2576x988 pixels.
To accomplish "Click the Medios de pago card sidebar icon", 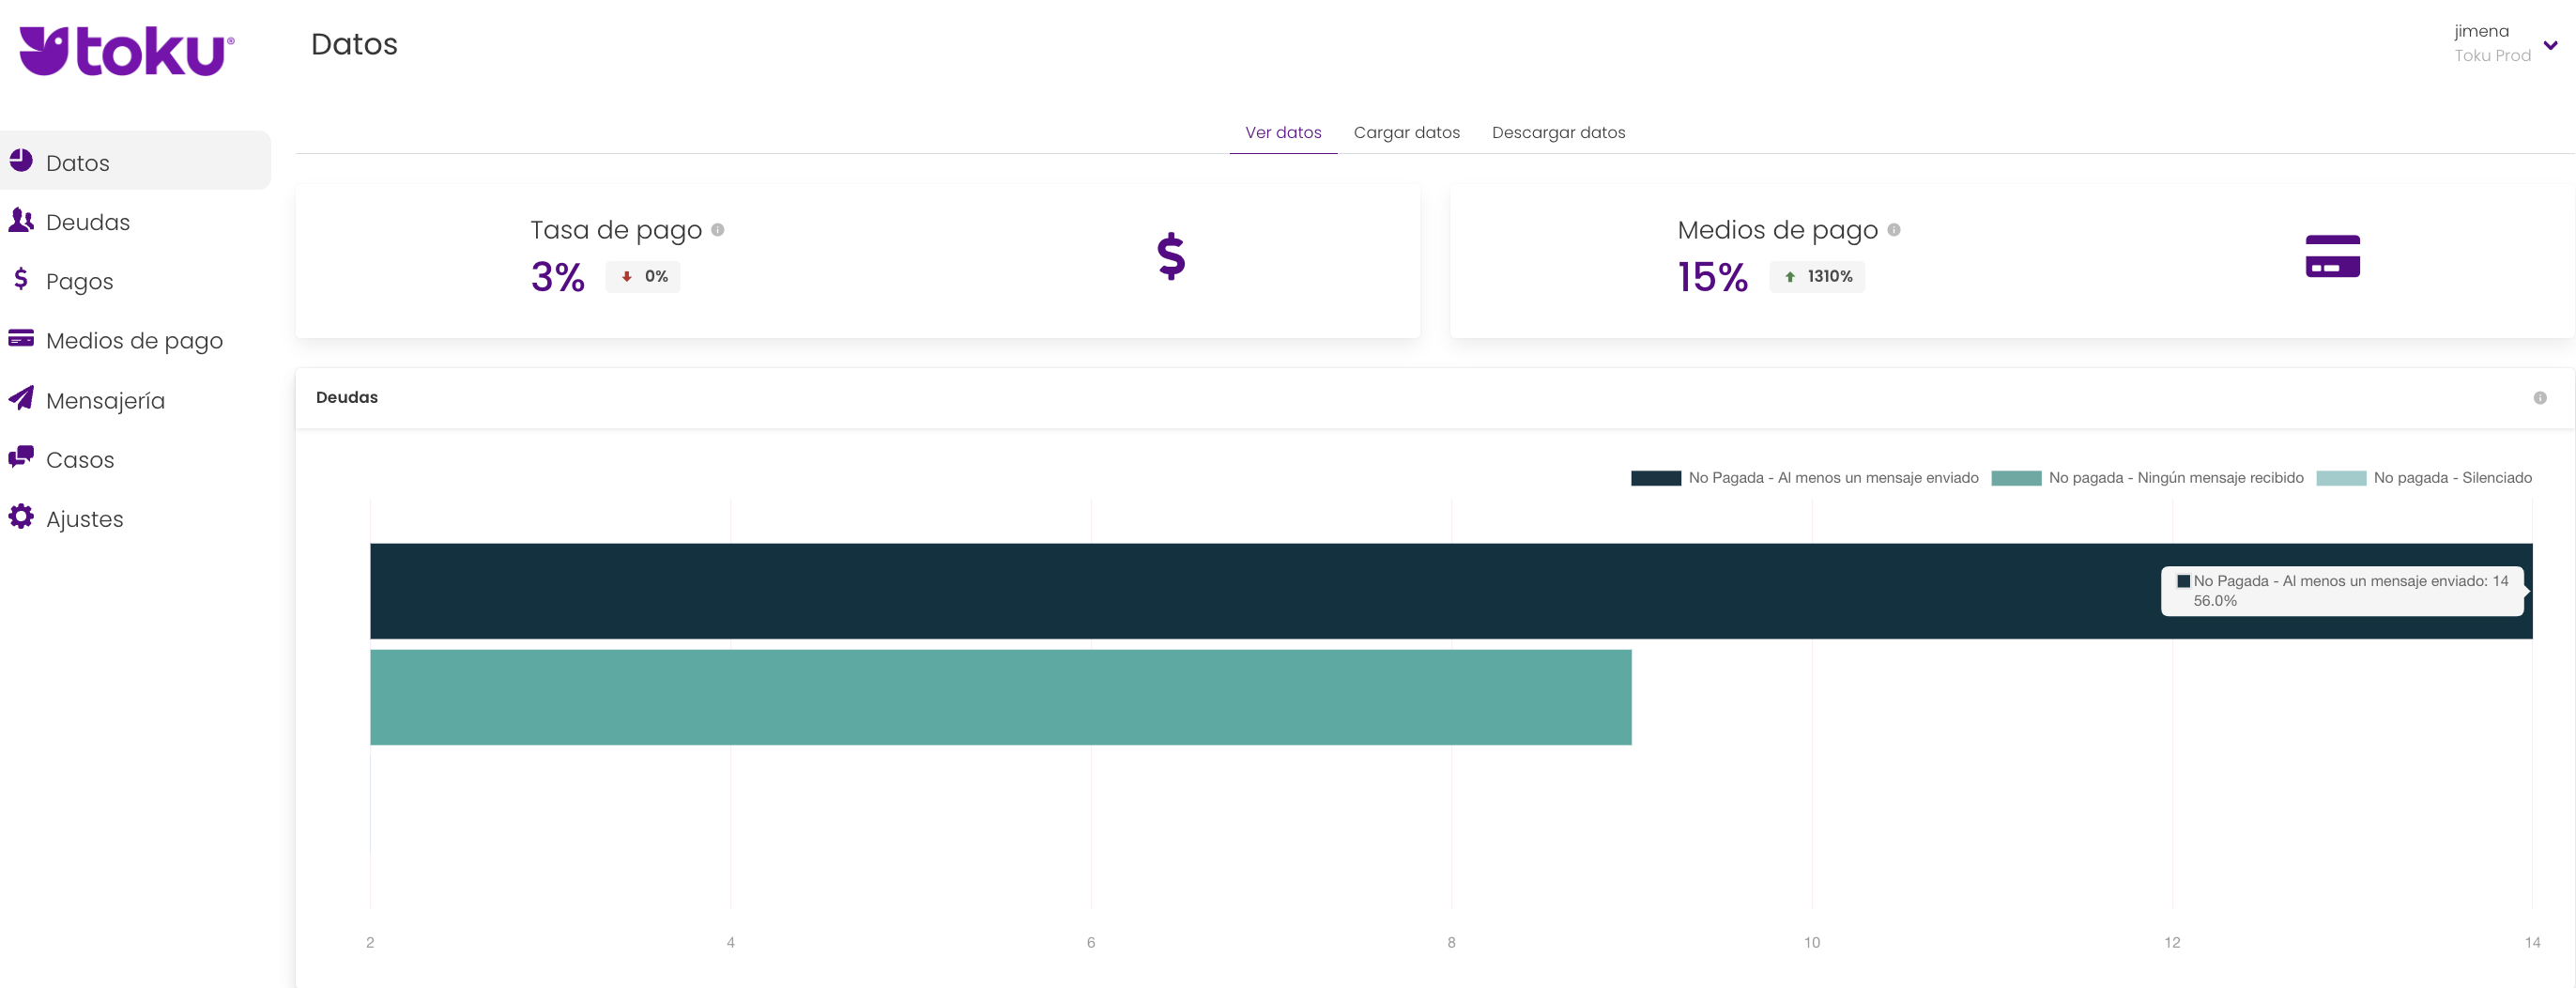I will point(21,338).
